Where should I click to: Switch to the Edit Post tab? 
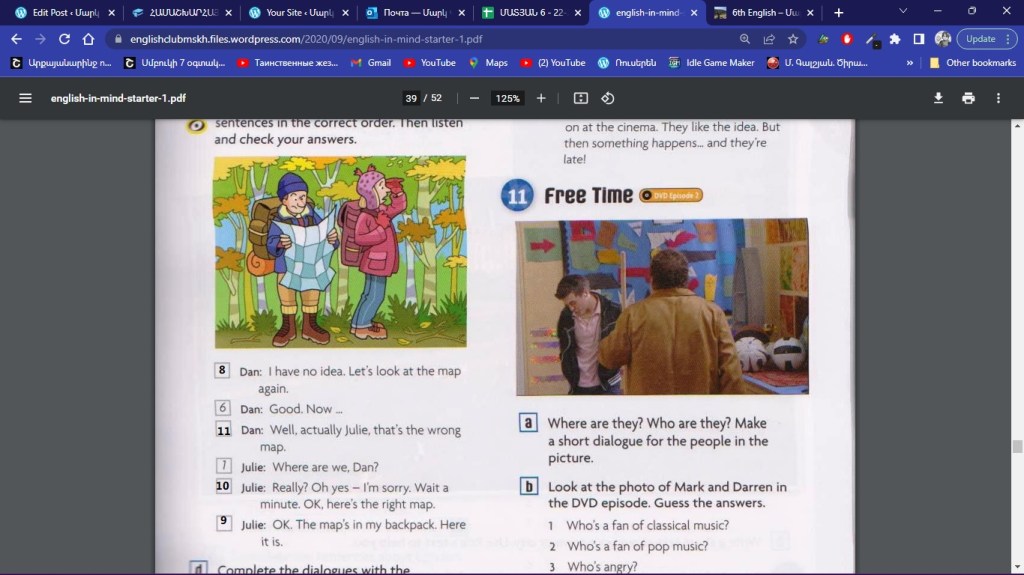tap(60, 13)
